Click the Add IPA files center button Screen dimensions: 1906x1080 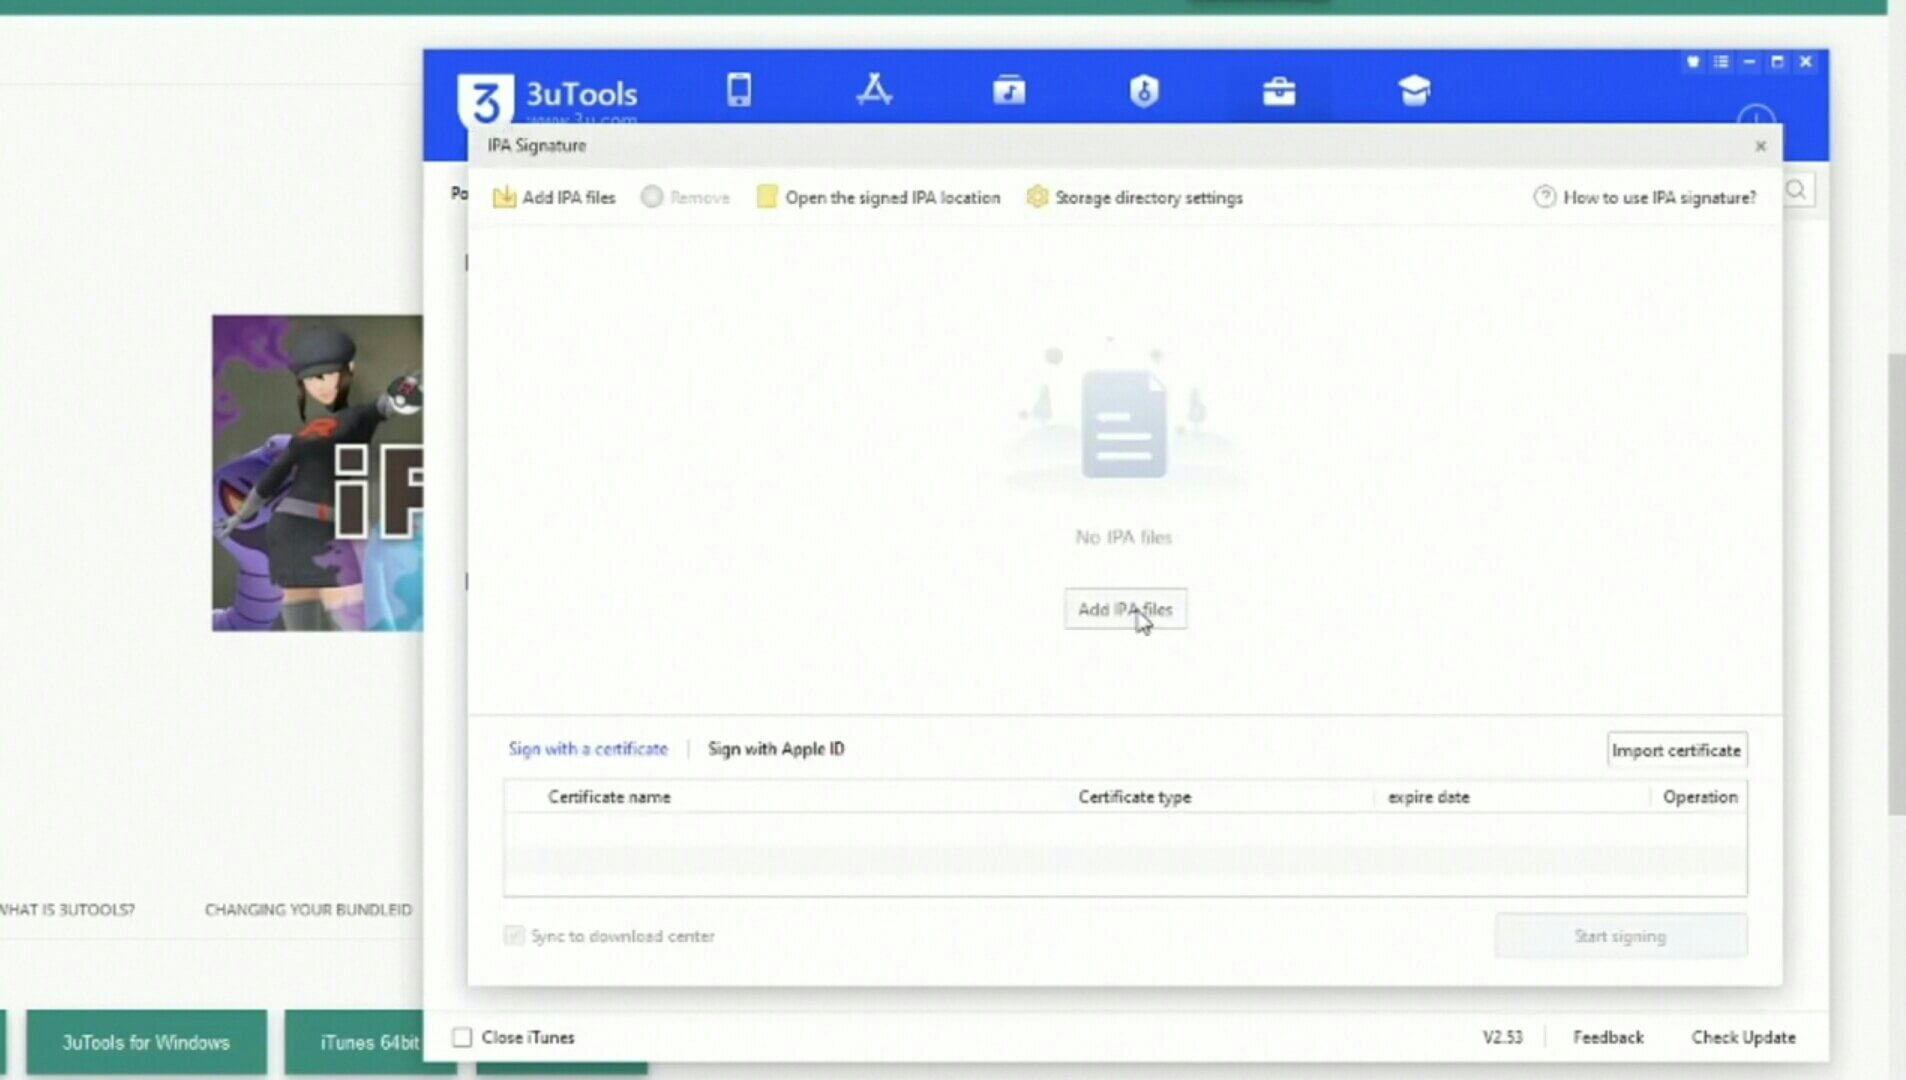click(1125, 609)
